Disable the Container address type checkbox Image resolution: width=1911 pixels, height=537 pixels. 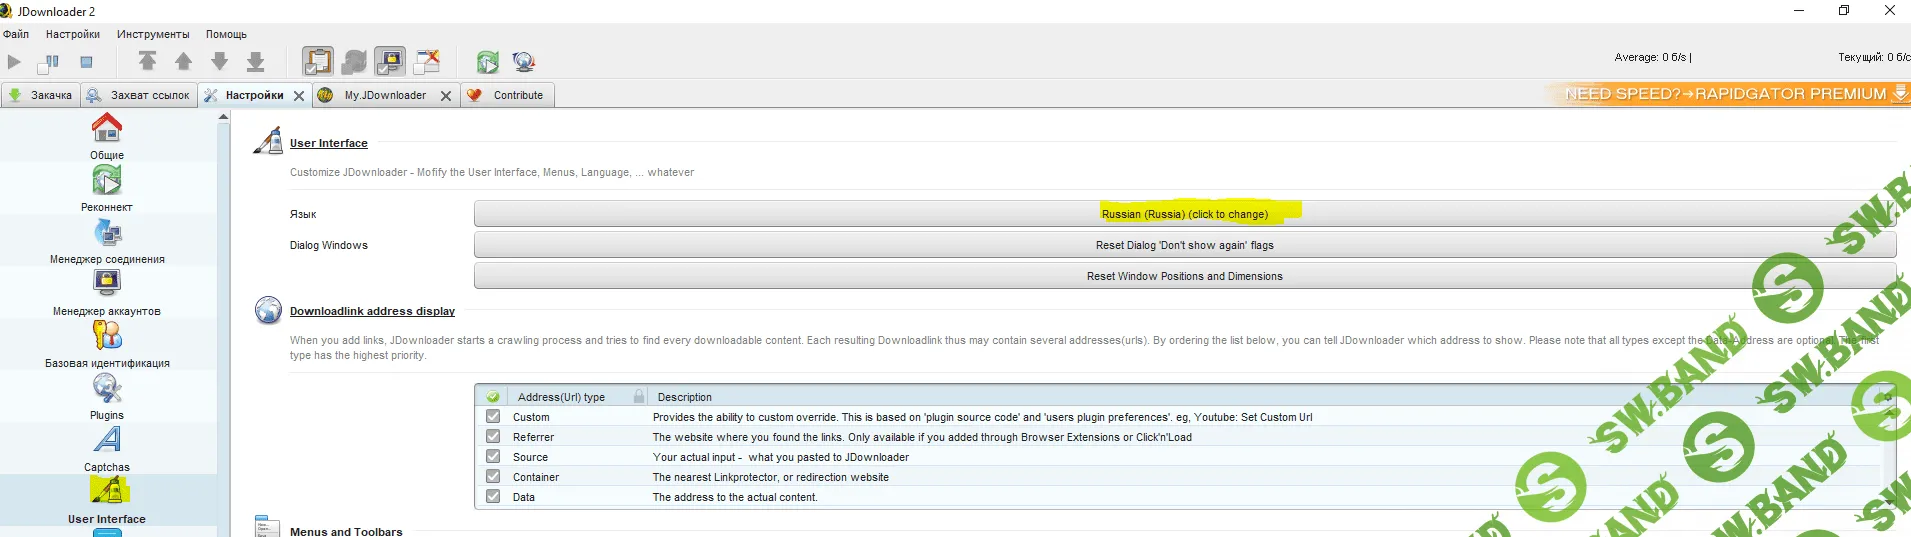point(493,477)
